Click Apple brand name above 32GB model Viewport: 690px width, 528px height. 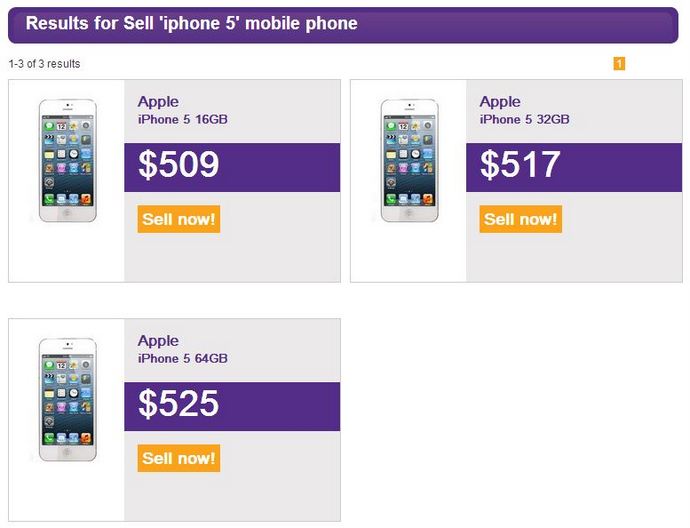click(x=500, y=102)
